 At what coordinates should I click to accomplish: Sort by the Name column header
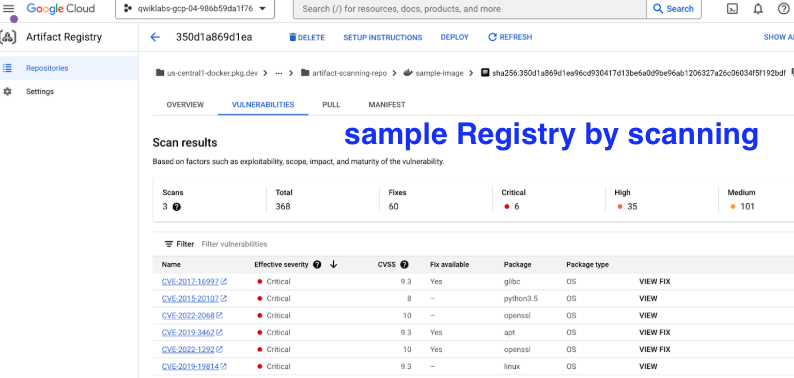pyautogui.click(x=171, y=264)
